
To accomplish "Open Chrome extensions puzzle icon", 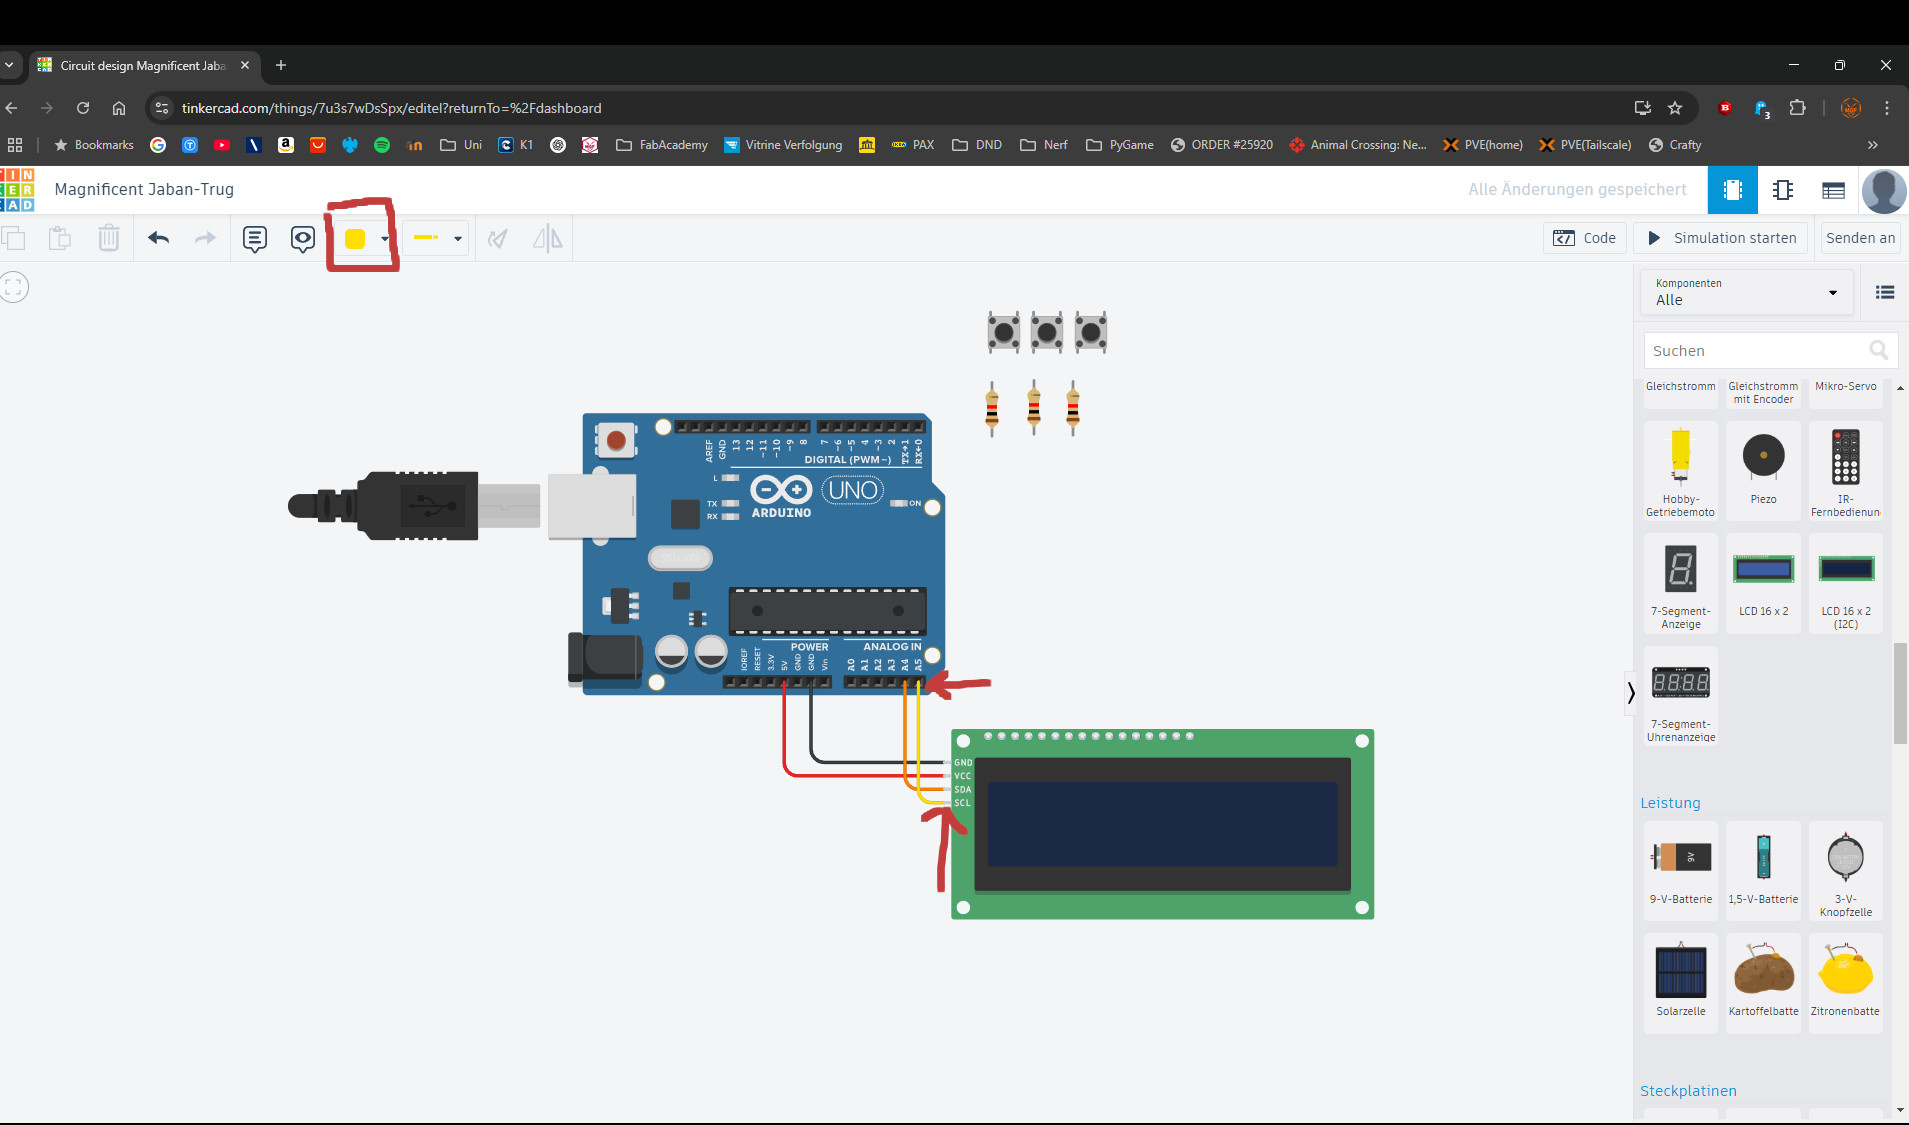I will 1797,108.
